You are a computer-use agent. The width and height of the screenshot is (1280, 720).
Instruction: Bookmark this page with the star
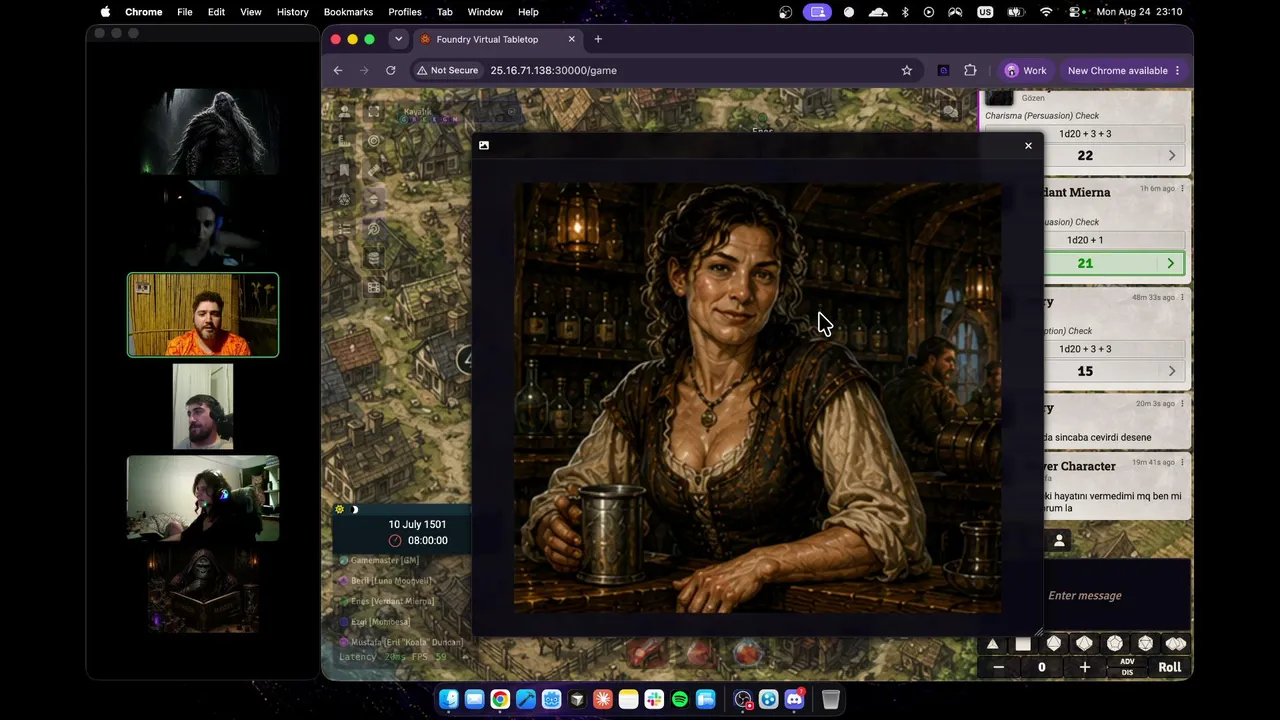pyautogui.click(x=907, y=71)
